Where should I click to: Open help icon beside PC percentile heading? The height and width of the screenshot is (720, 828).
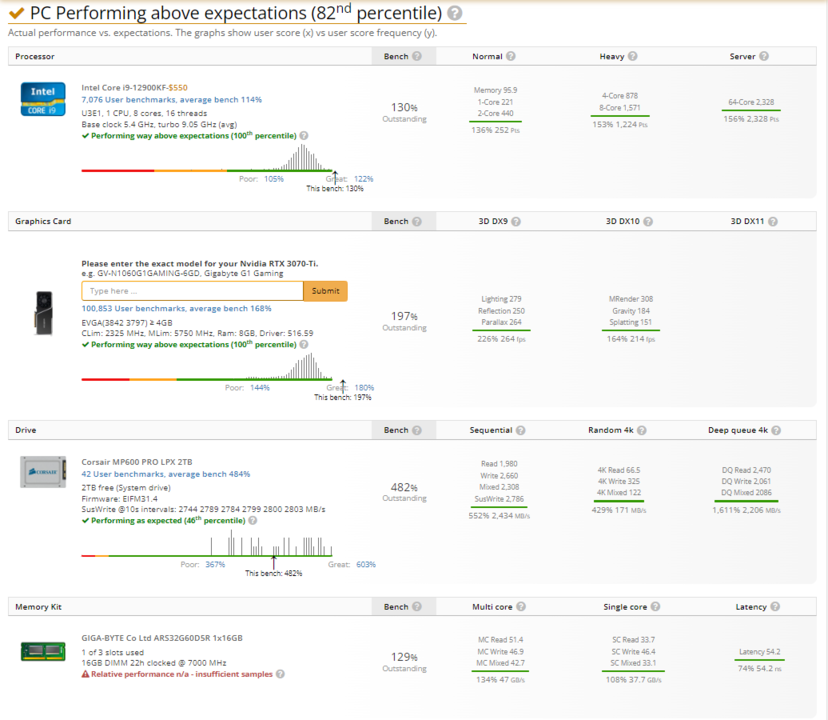(455, 14)
